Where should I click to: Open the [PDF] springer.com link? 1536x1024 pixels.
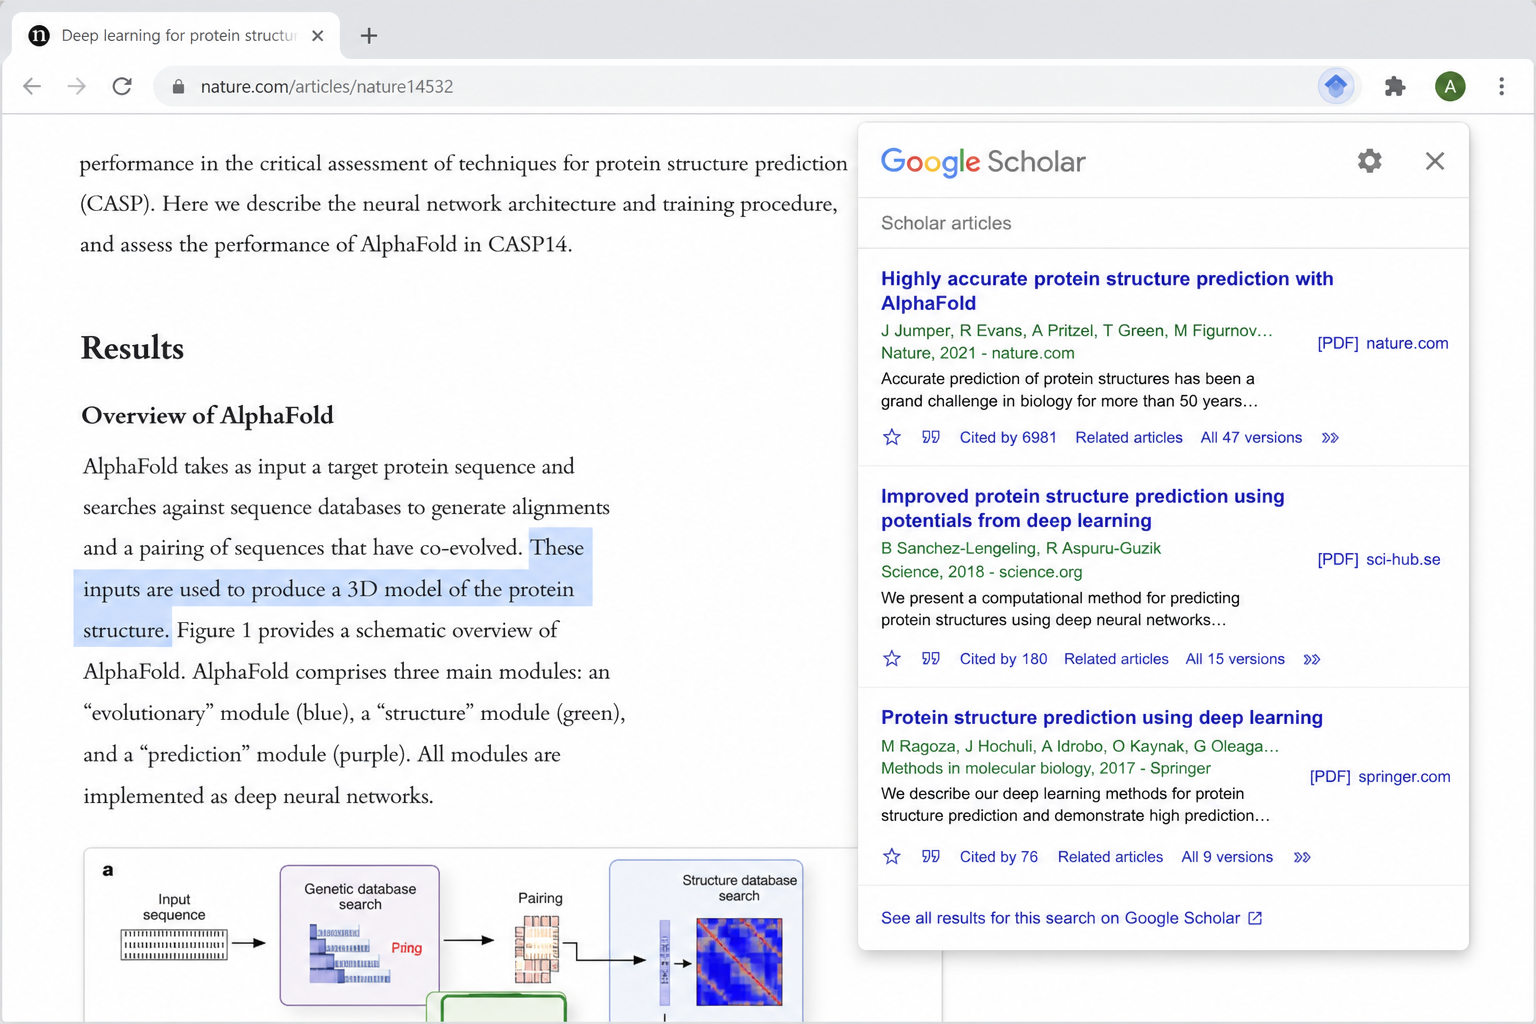1380,776
